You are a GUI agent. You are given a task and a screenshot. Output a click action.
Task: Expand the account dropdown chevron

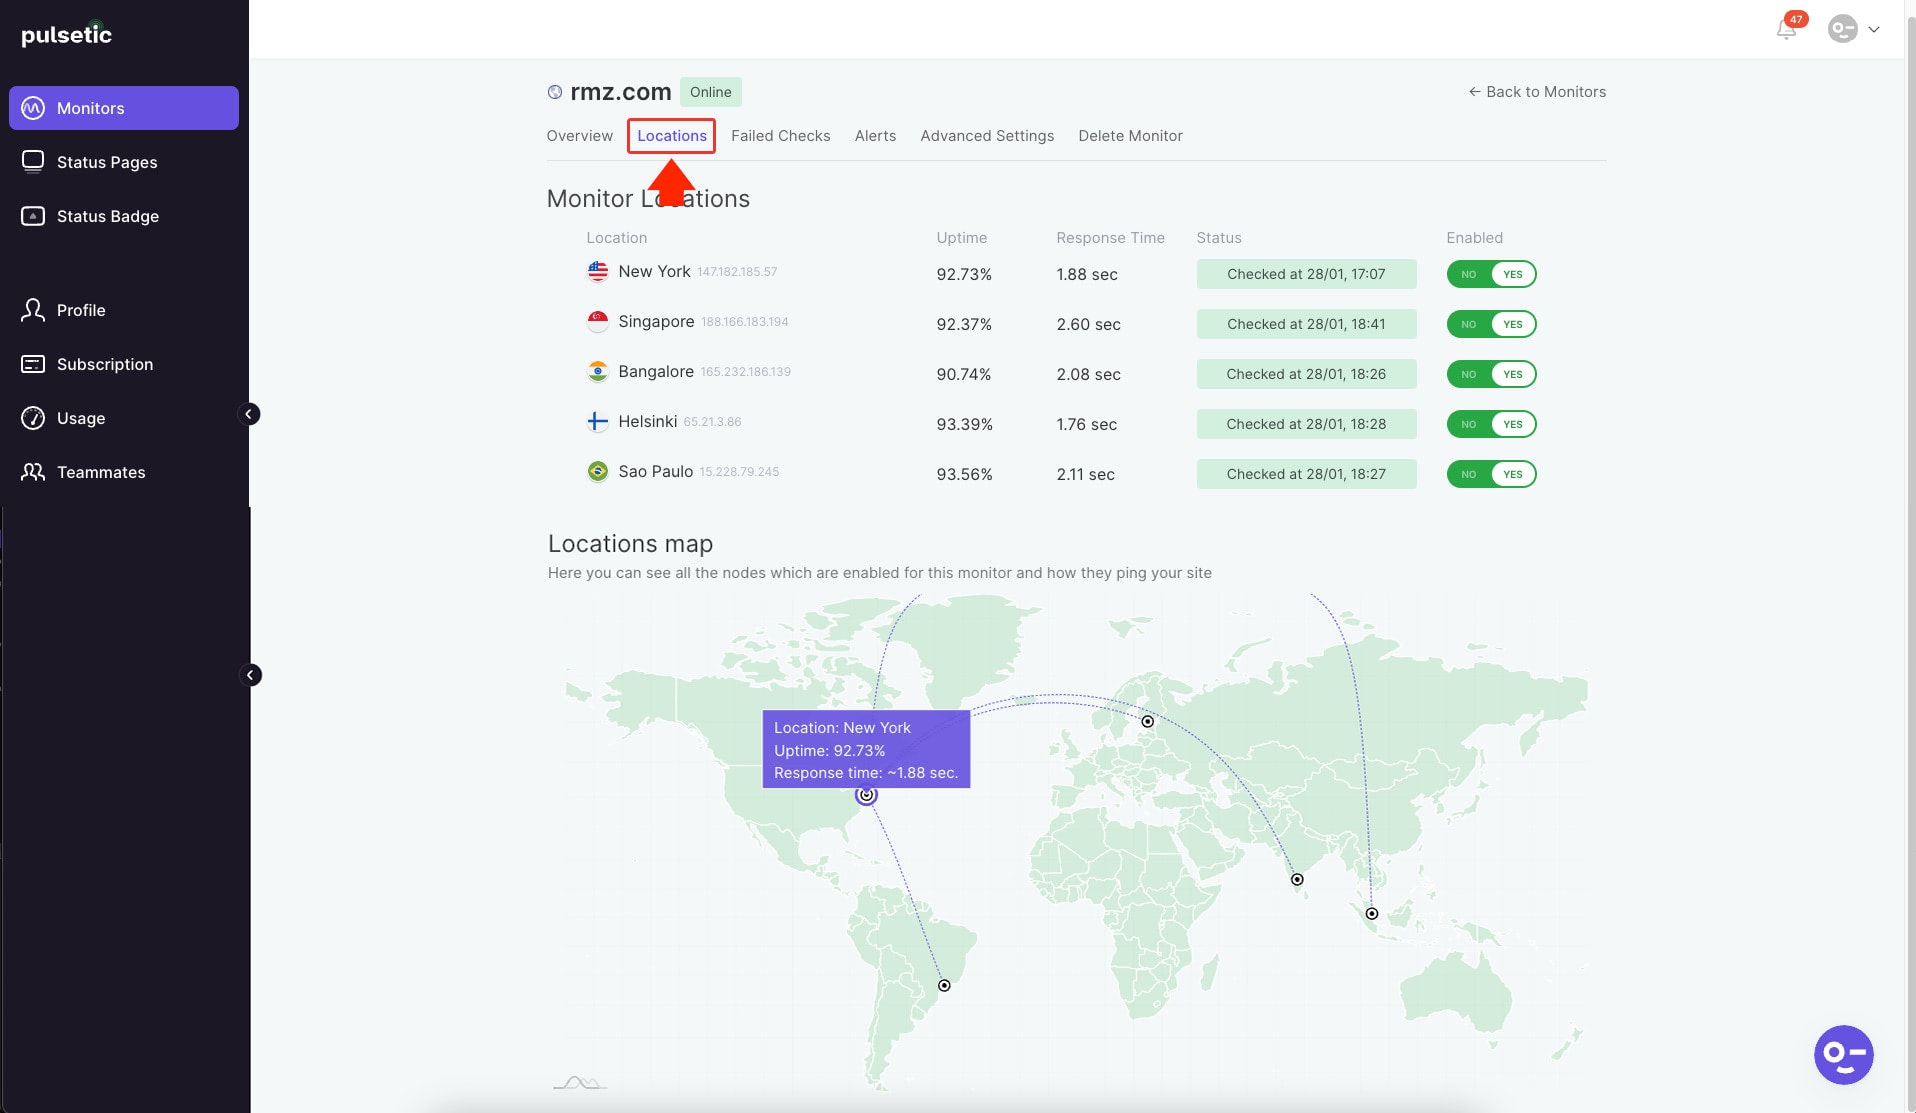[x=1874, y=29]
